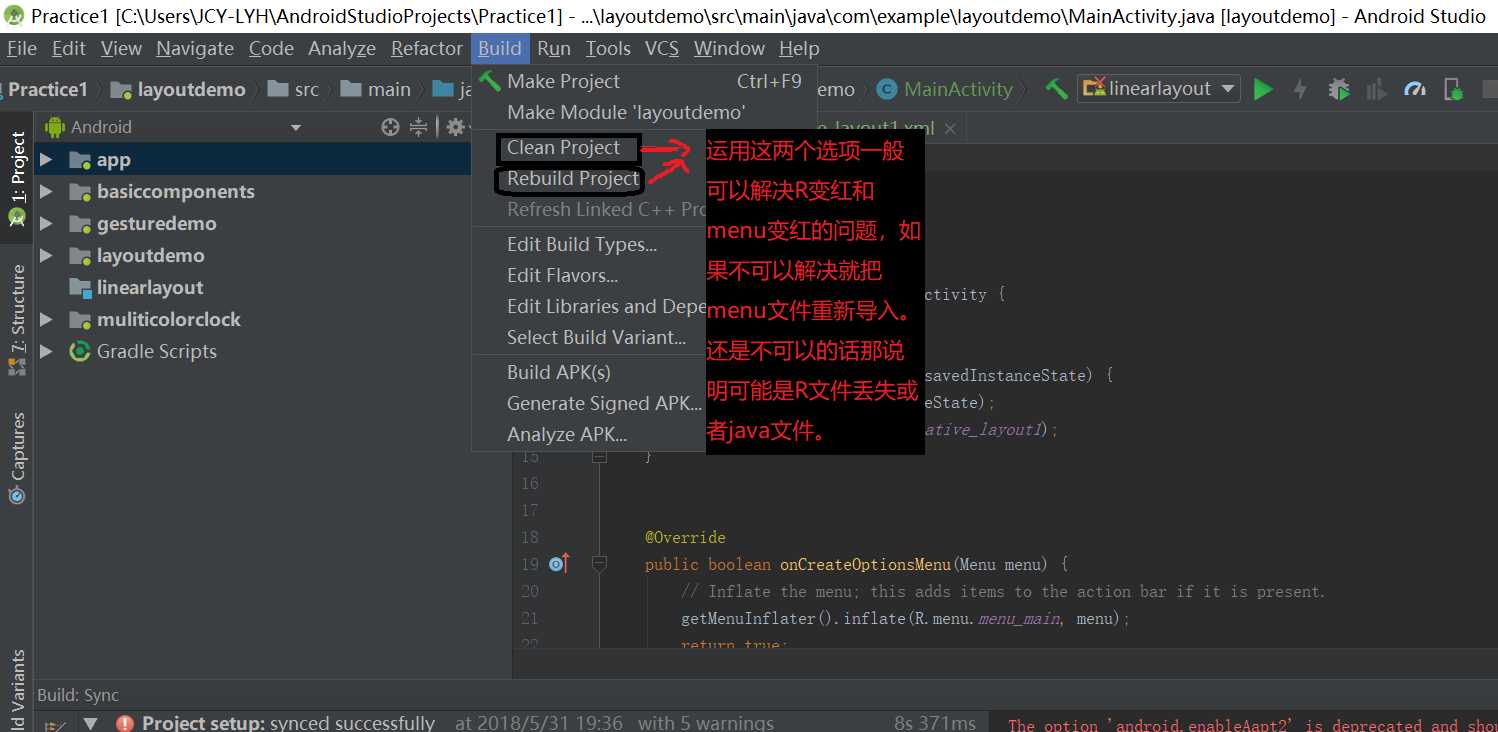Click the collapse all icon in Project panel
This screenshot has height=732, width=1498.
(x=419, y=127)
